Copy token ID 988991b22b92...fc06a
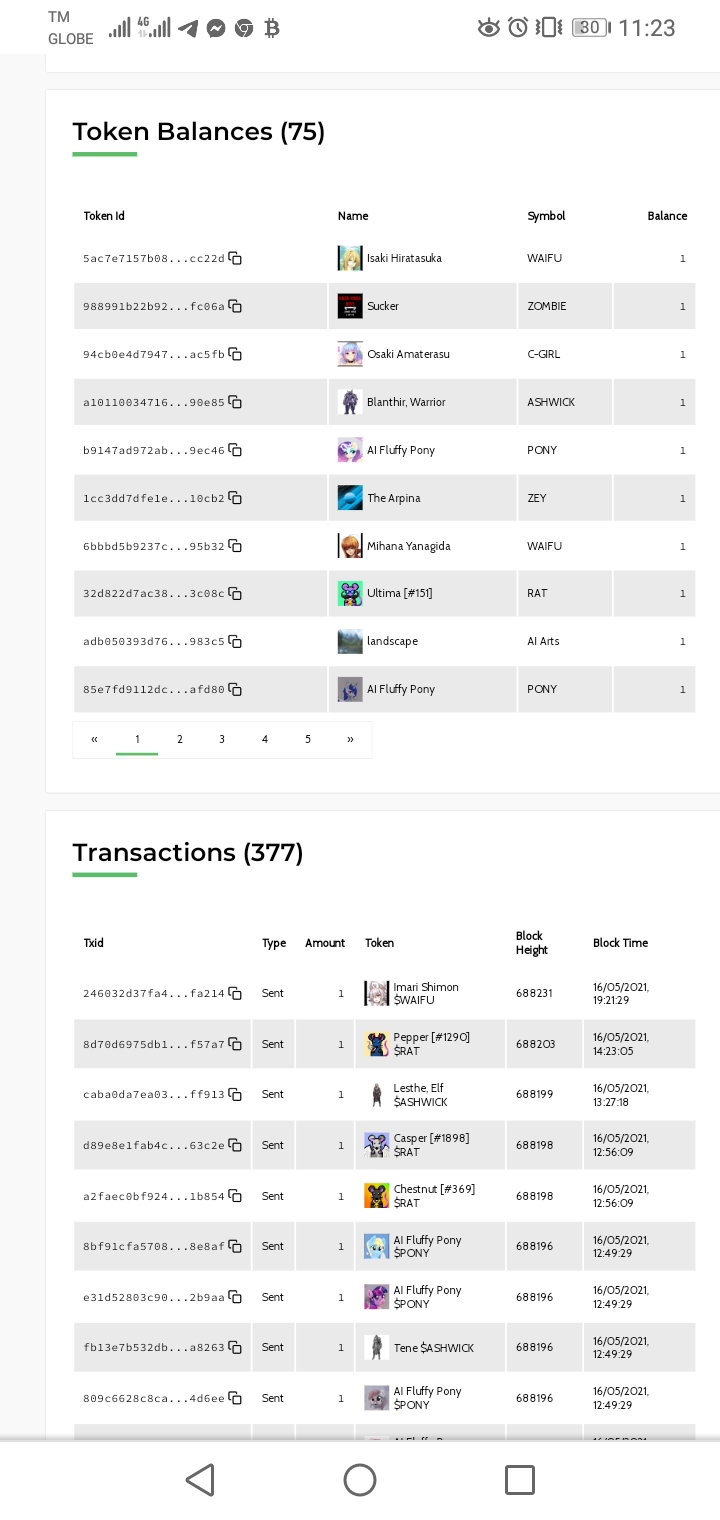Screen dimensions: 720x1520 point(235,306)
